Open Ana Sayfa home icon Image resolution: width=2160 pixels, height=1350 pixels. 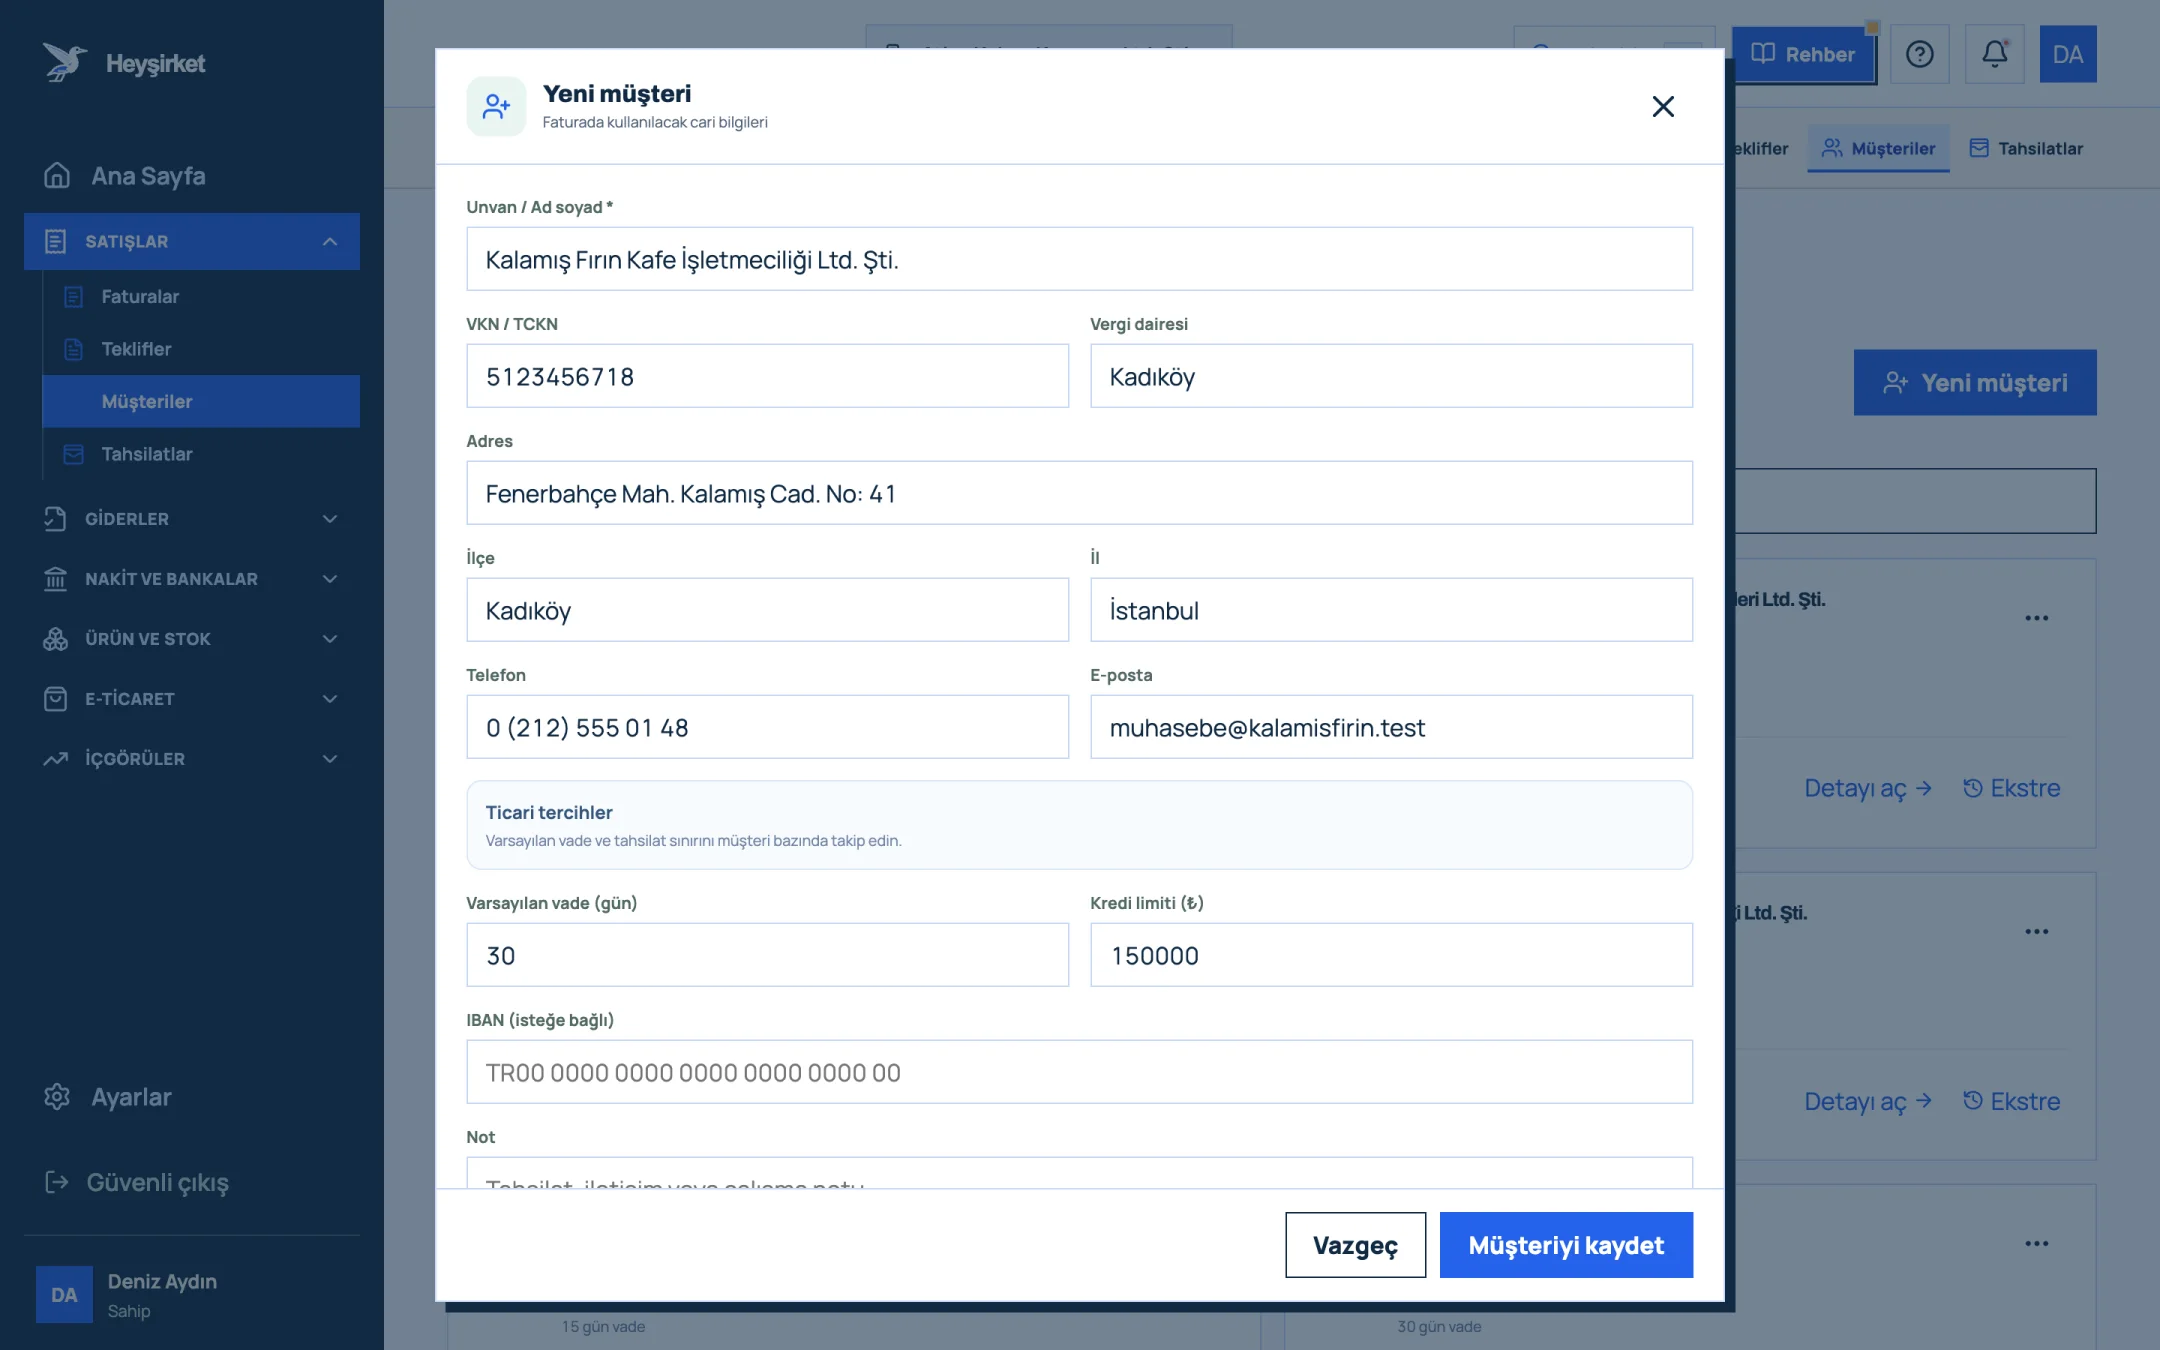tap(57, 176)
